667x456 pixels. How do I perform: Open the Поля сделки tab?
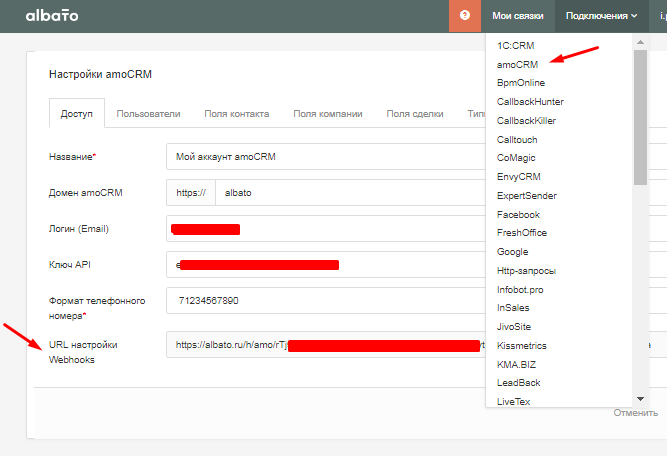[x=415, y=114]
